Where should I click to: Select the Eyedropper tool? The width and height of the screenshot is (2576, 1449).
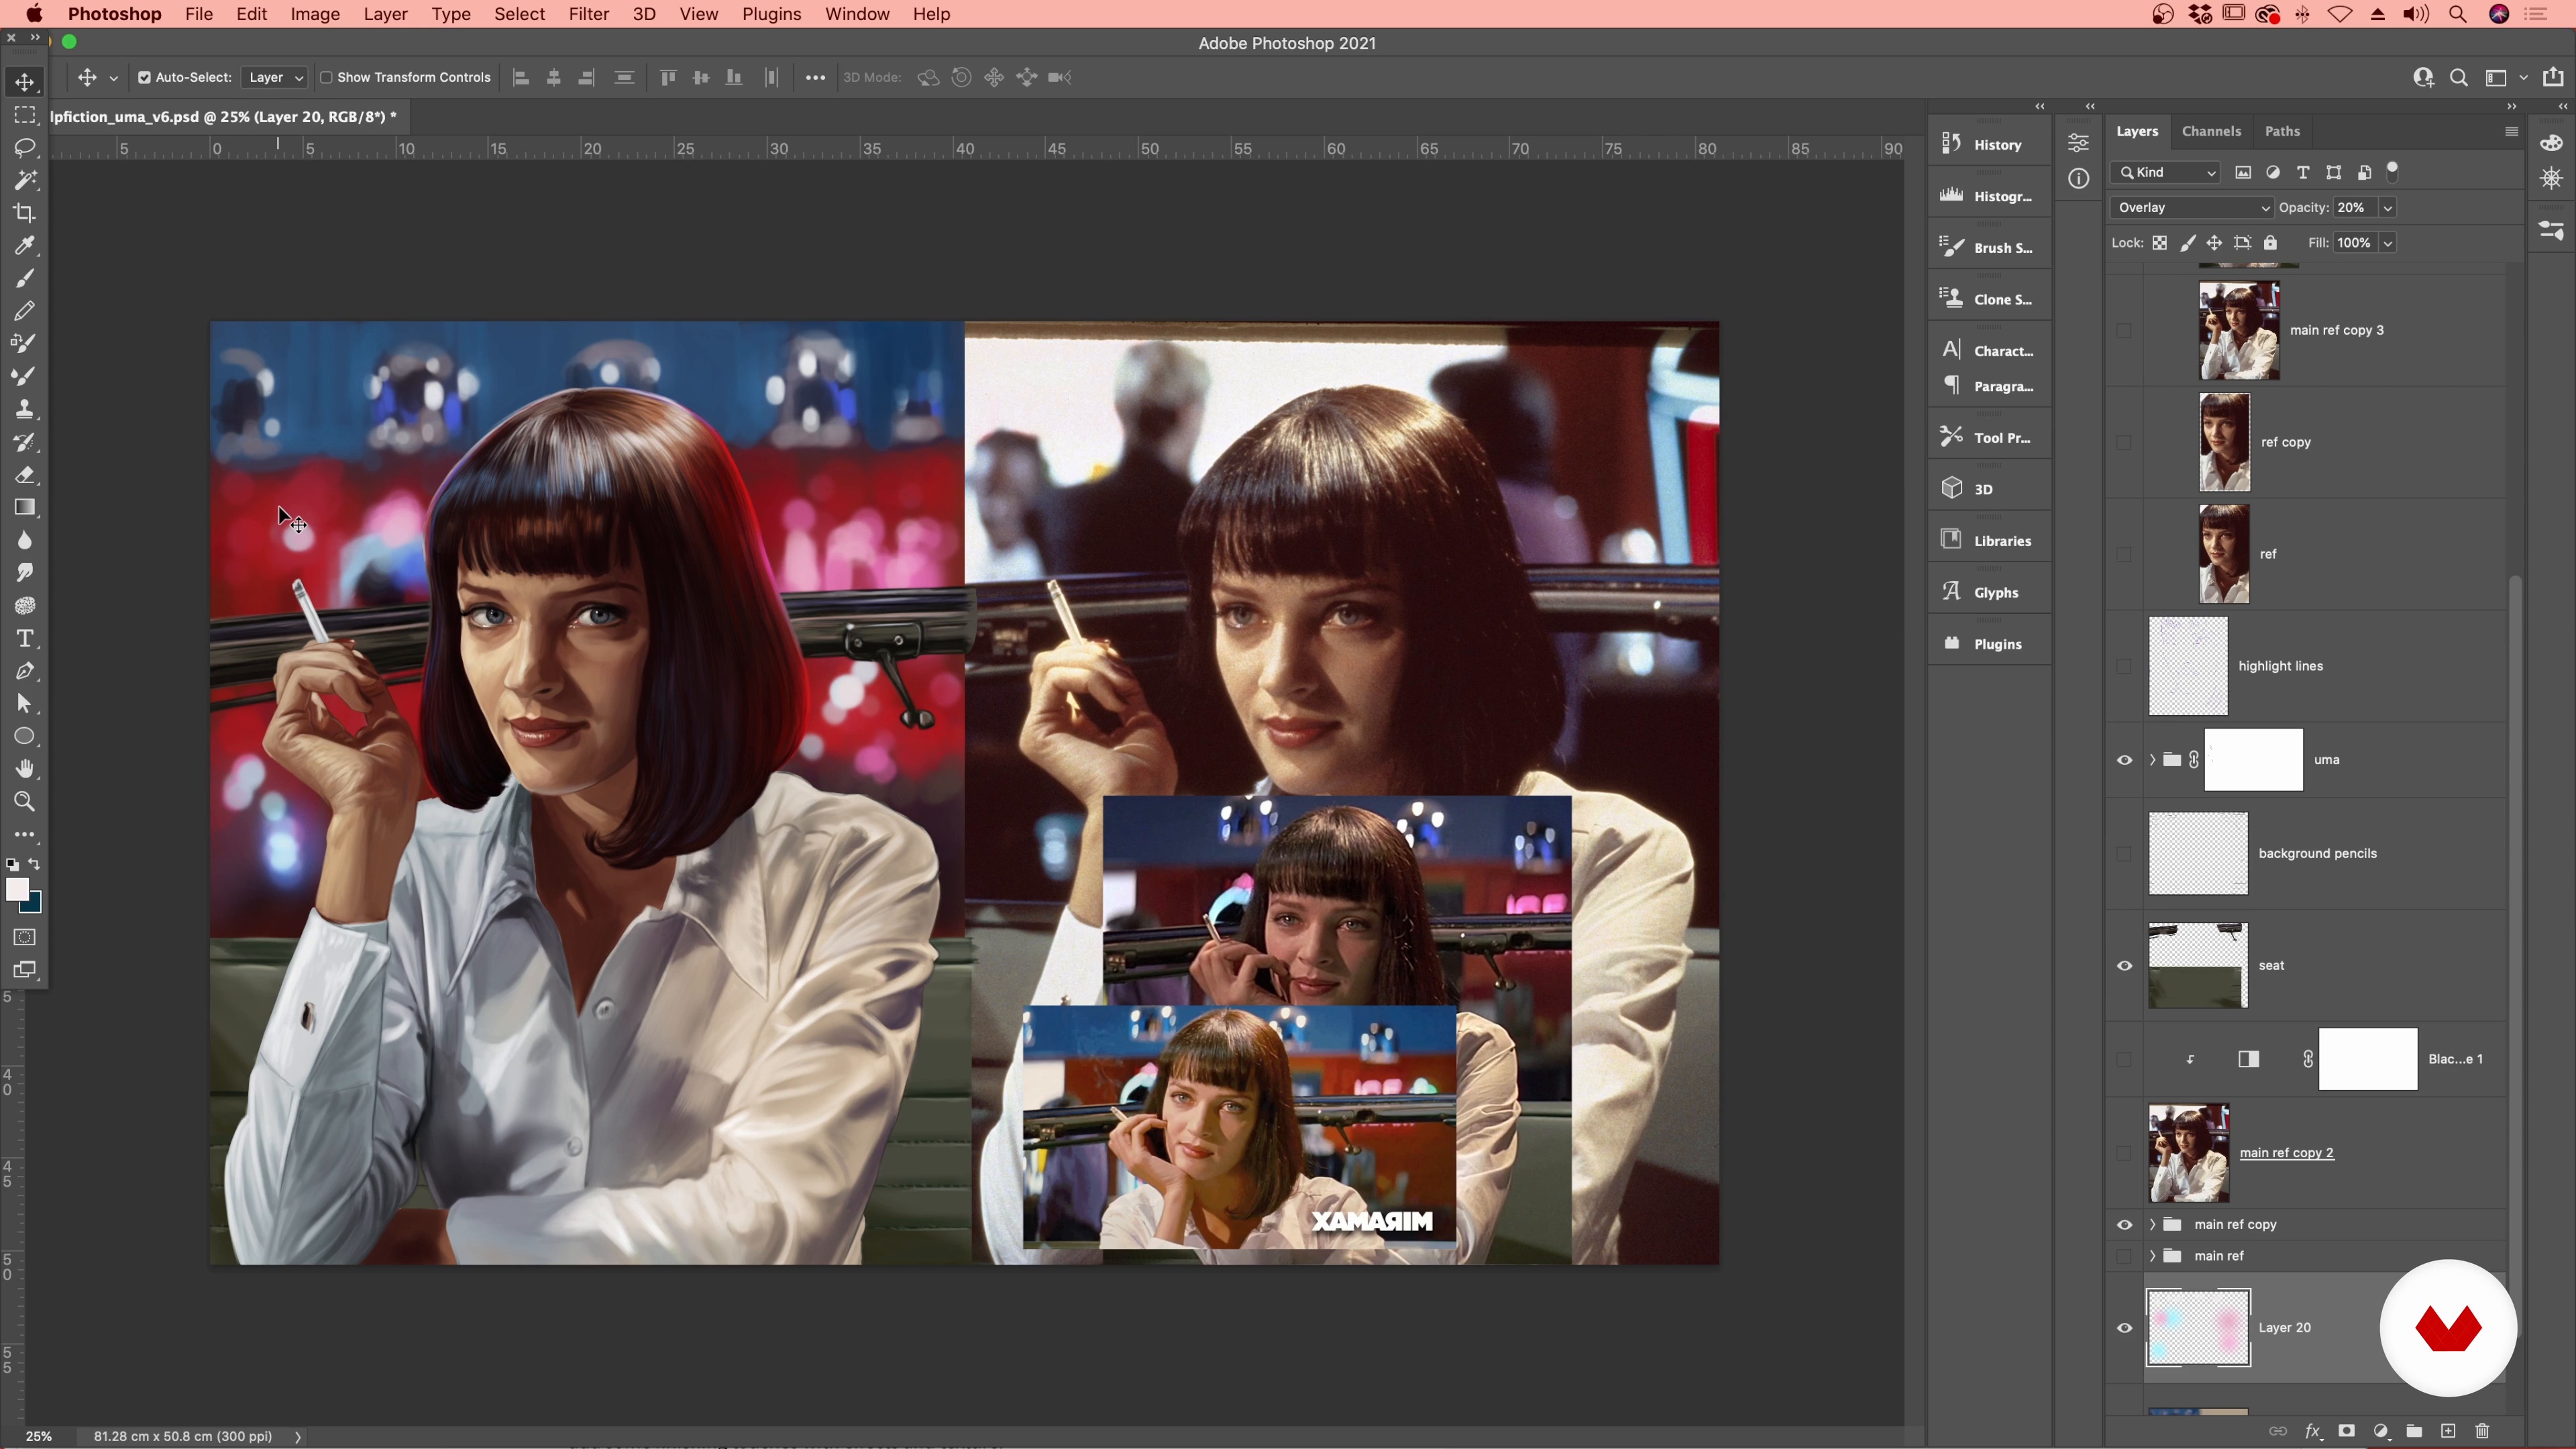[25, 246]
